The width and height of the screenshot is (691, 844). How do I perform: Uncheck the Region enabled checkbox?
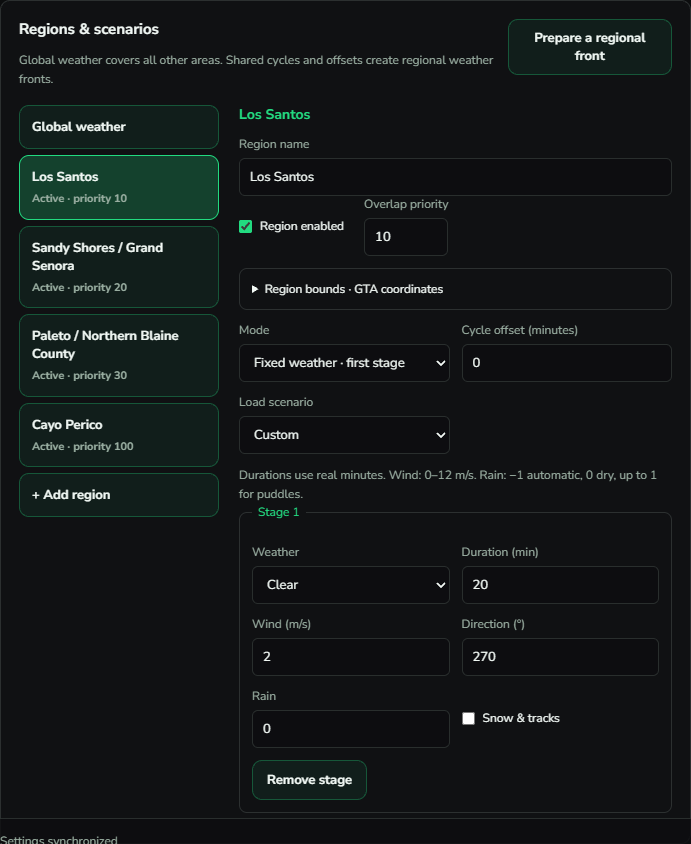[245, 227]
